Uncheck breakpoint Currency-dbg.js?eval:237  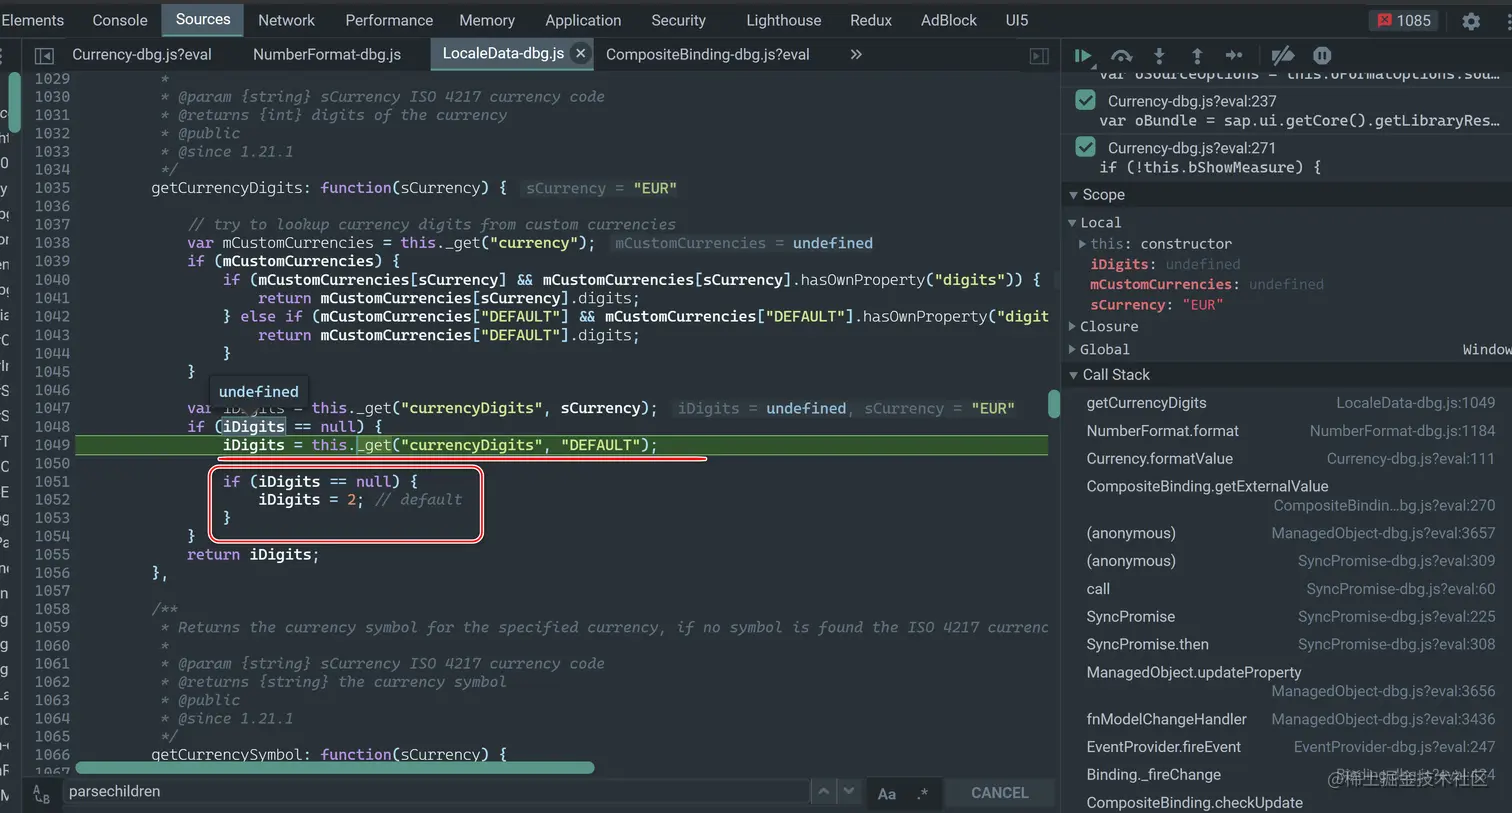click(1085, 100)
